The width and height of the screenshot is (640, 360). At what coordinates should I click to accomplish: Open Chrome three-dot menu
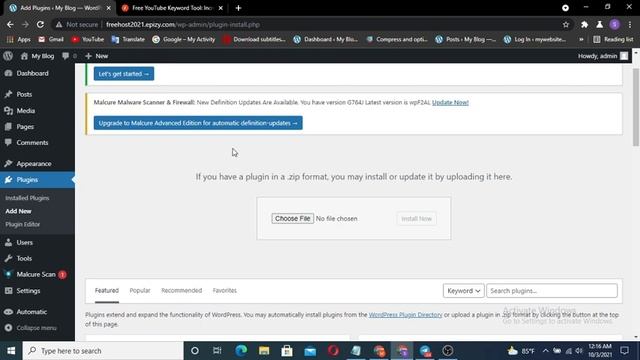[630, 24]
